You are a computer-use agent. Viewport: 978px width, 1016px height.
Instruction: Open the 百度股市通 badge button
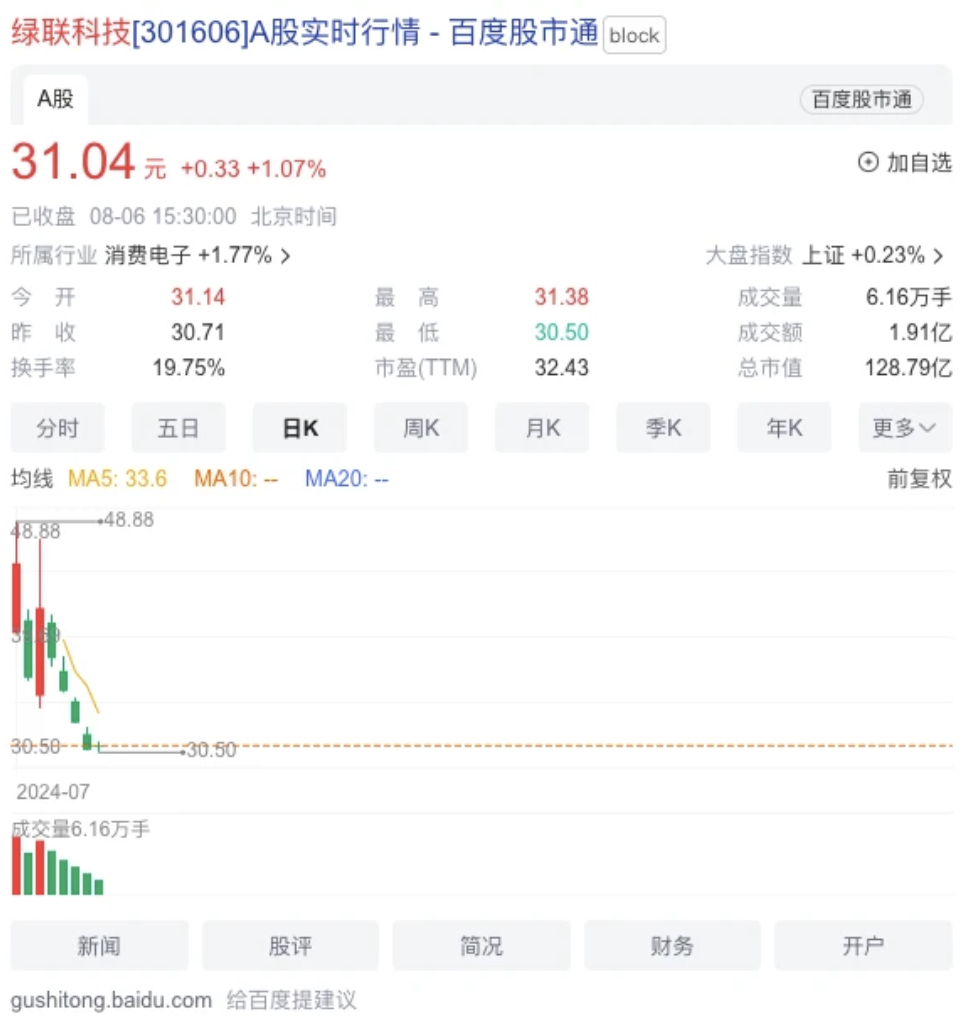coord(861,100)
